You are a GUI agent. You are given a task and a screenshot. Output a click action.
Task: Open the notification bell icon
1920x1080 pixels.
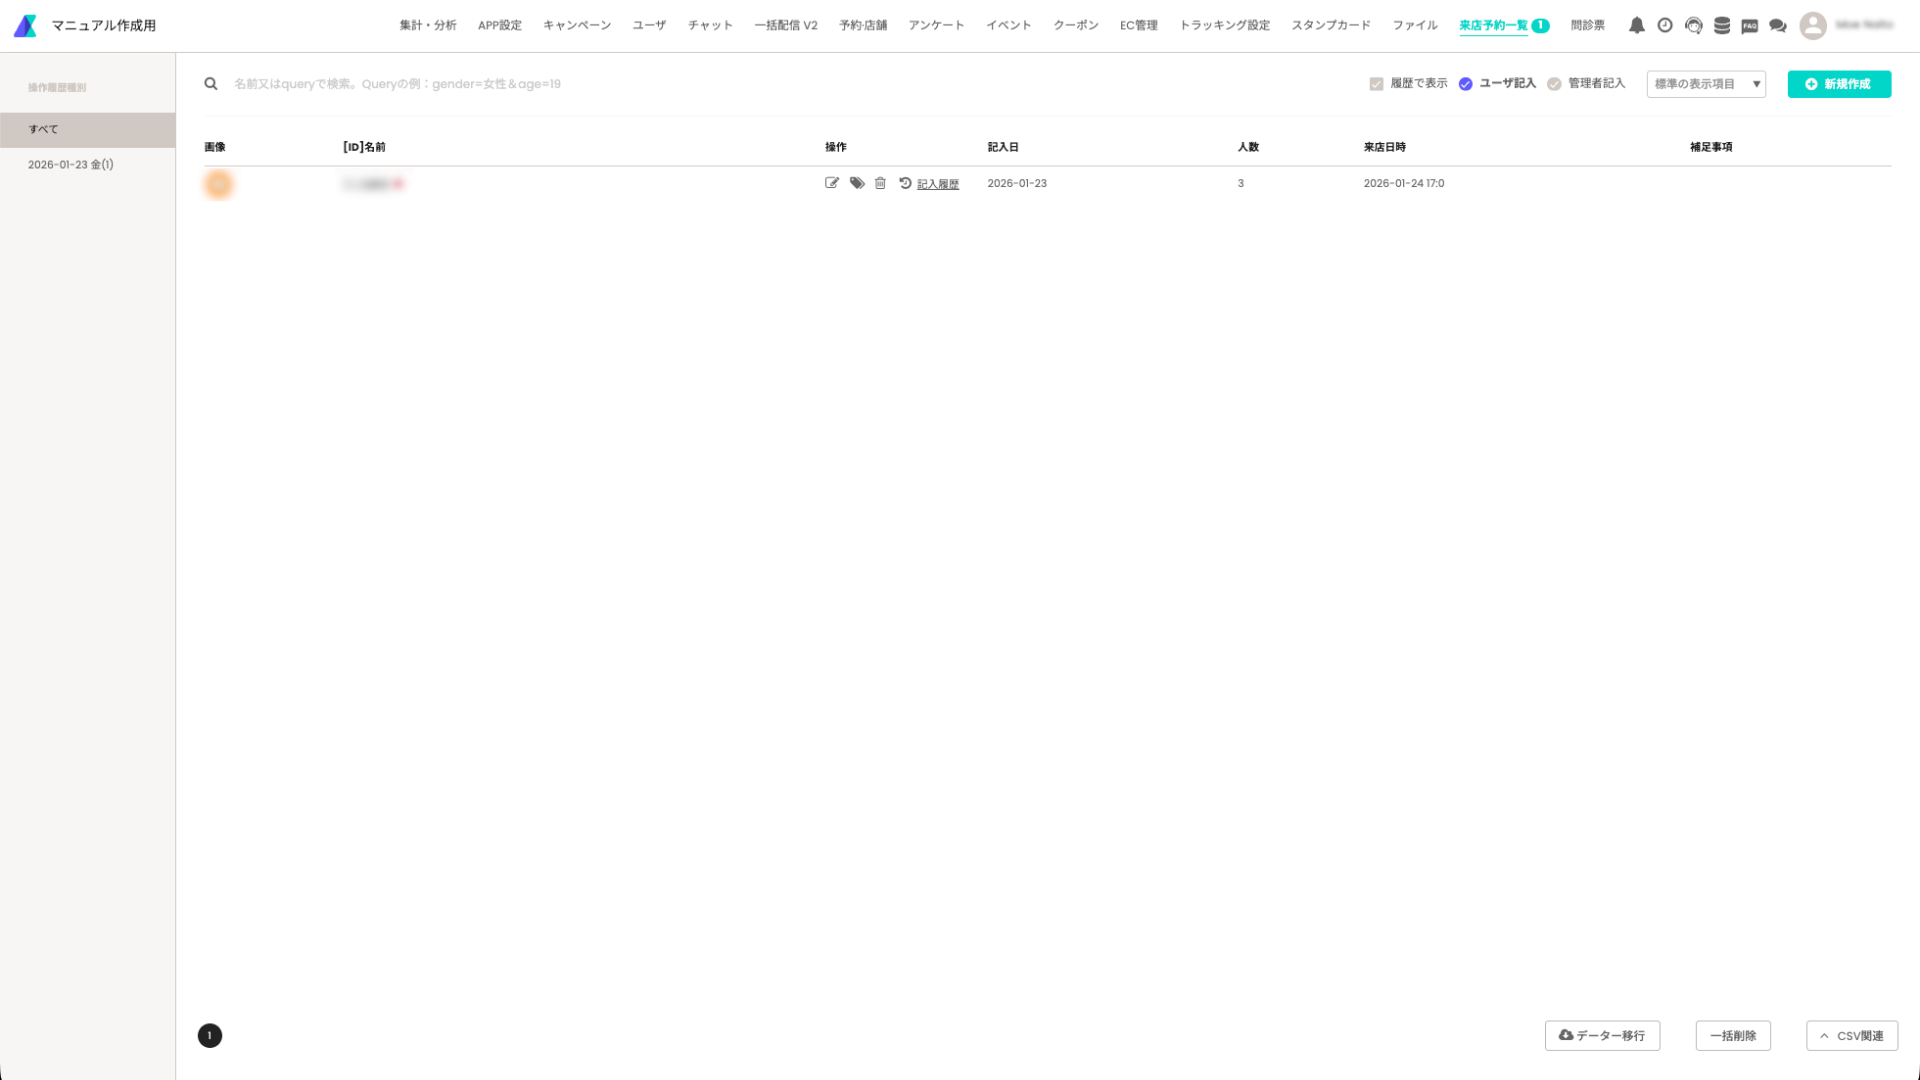point(1636,26)
